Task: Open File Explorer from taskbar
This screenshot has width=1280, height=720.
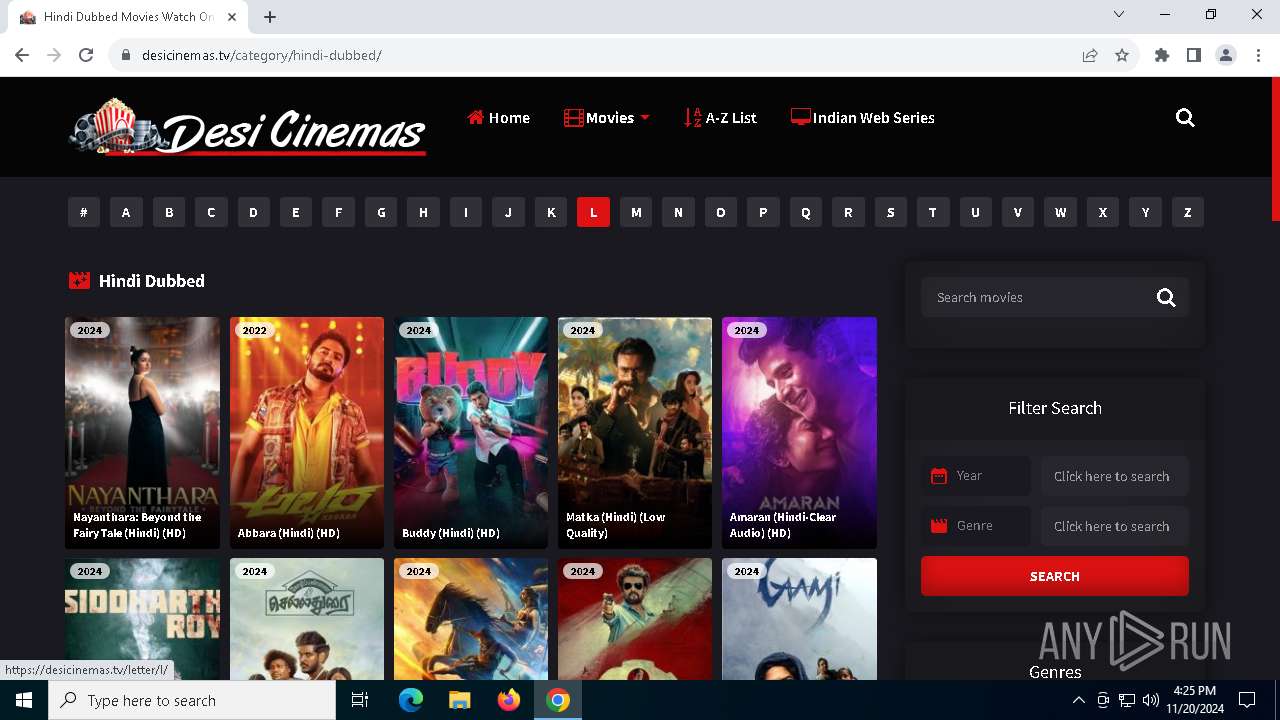Action: 459,700
